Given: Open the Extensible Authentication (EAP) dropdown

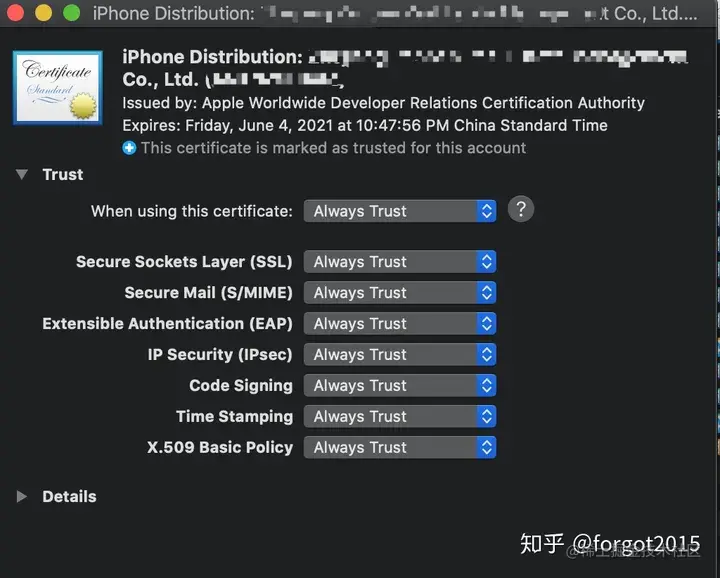Looking at the screenshot, I should [400, 324].
